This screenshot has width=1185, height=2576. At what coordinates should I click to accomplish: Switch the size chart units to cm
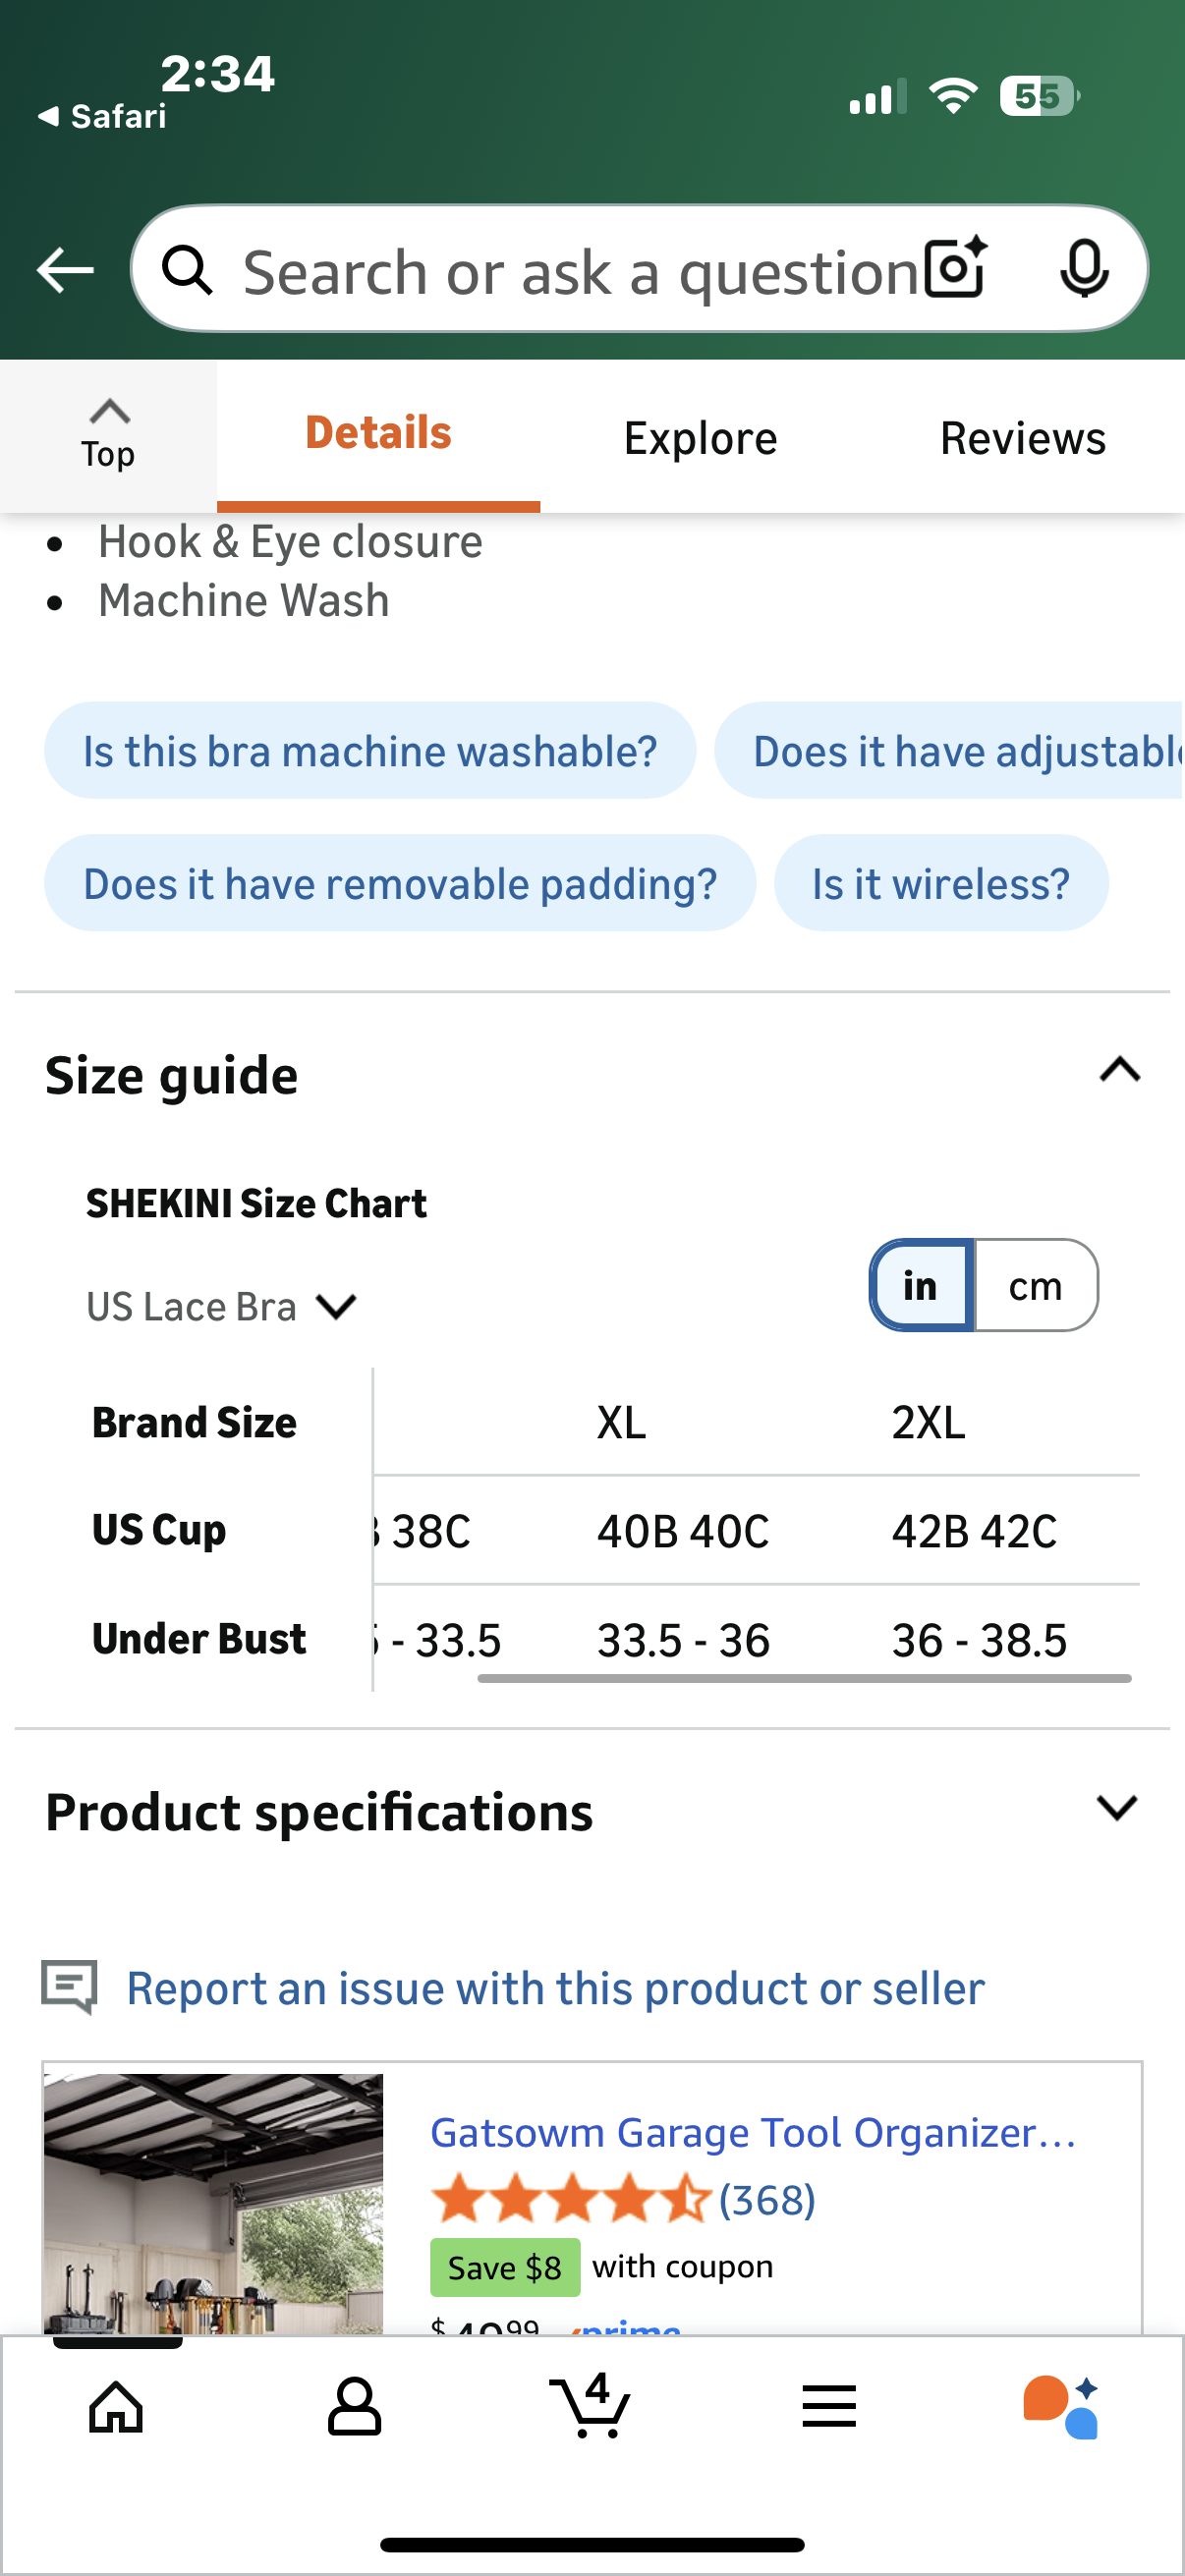(1036, 1286)
